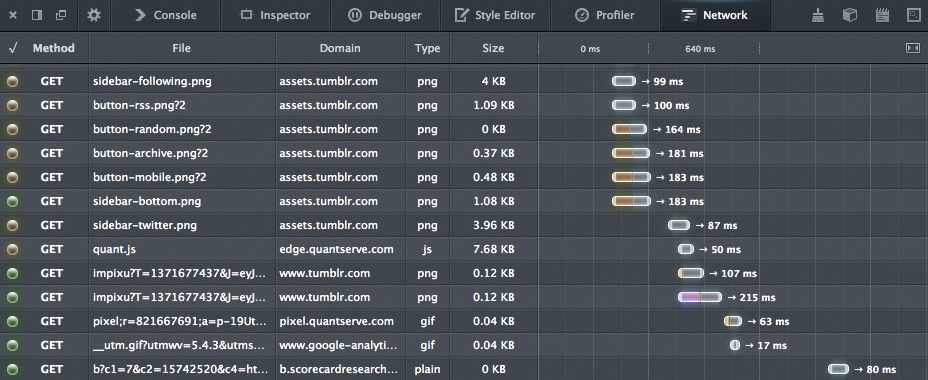Click the pixel.quantserve.com domain cell
Viewport: 928px width, 380px height.
click(x=336, y=321)
